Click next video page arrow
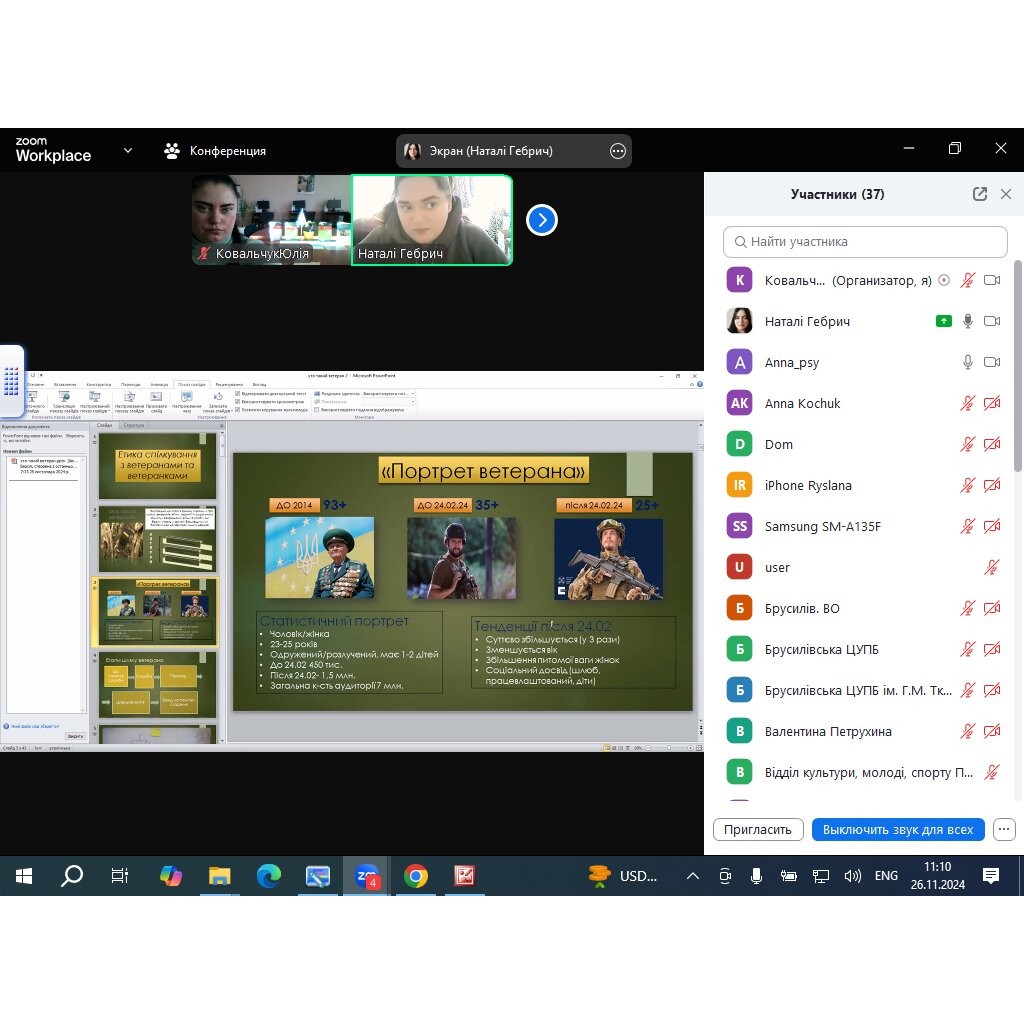 pyautogui.click(x=541, y=220)
